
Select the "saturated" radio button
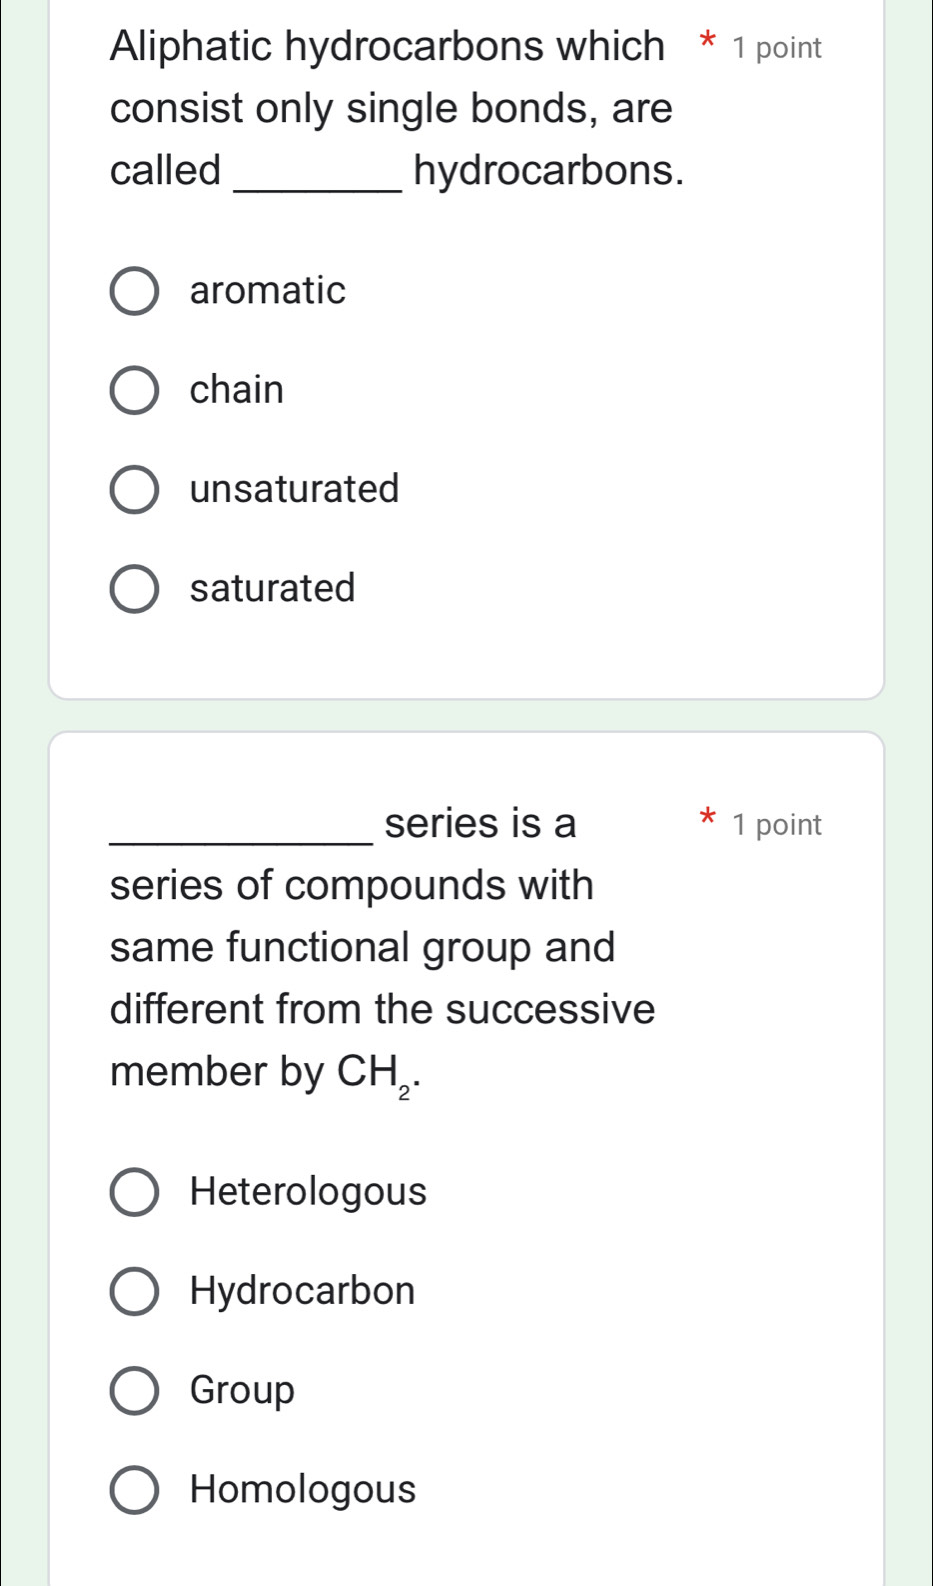tap(135, 589)
